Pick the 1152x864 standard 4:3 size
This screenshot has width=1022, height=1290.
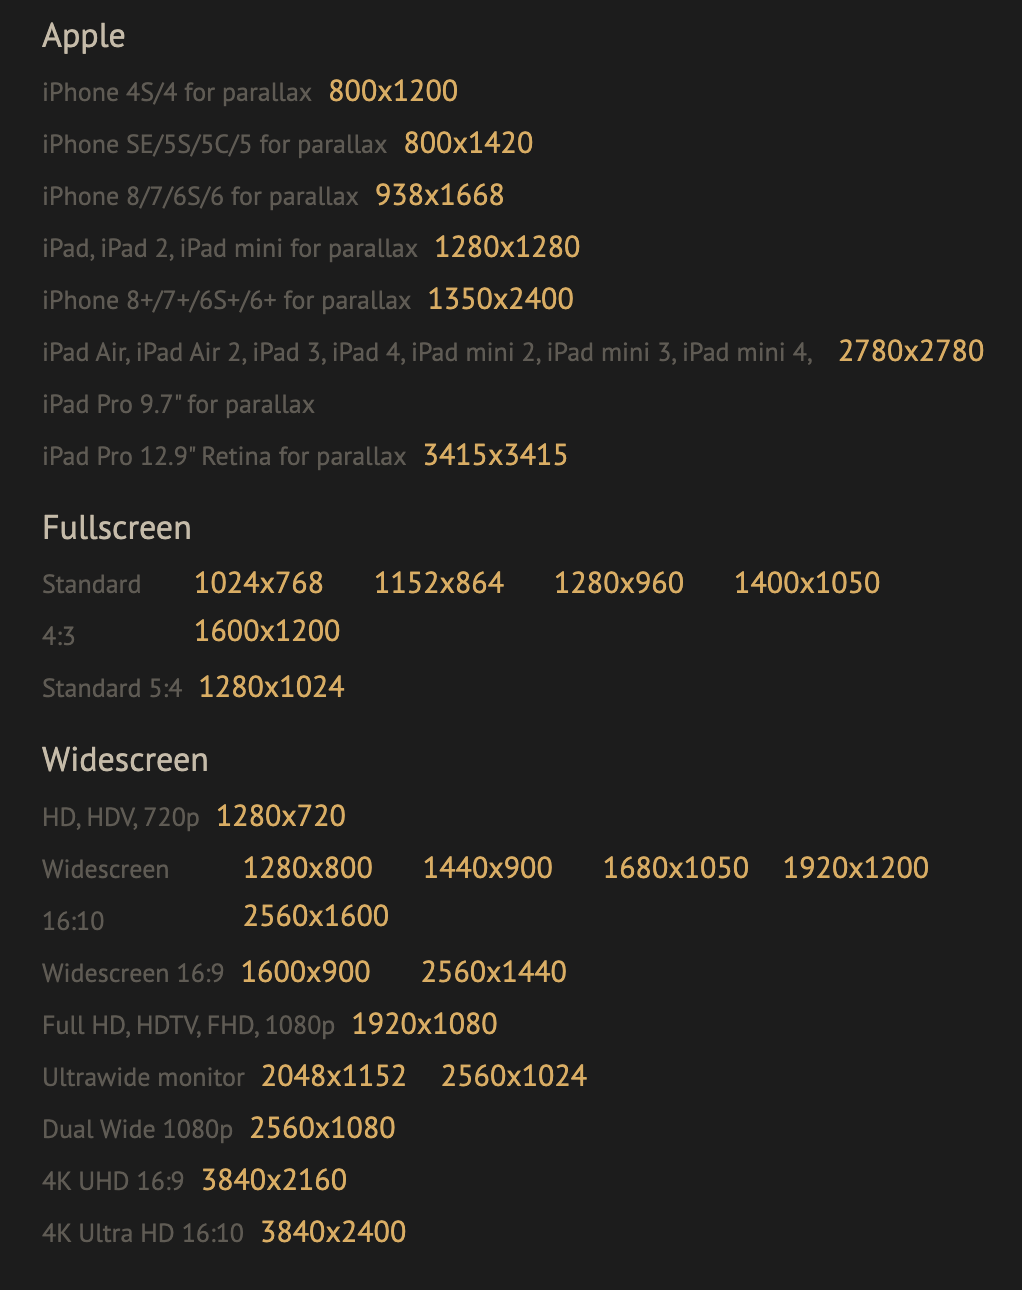(x=438, y=583)
